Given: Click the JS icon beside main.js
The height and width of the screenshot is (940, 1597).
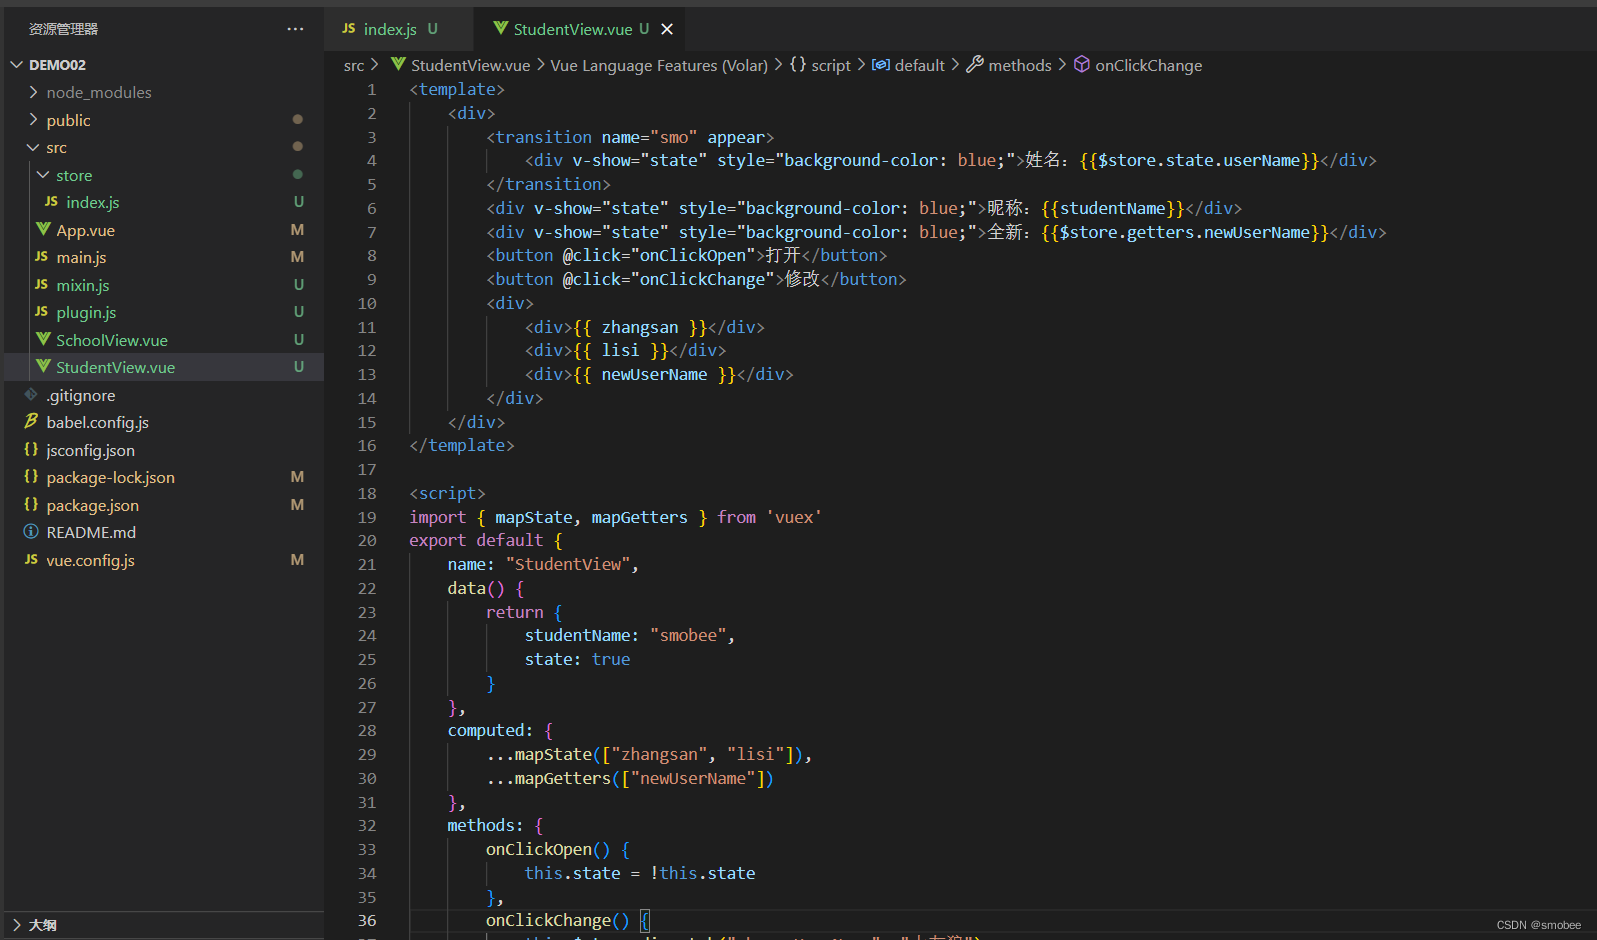Looking at the screenshot, I should point(41,257).
